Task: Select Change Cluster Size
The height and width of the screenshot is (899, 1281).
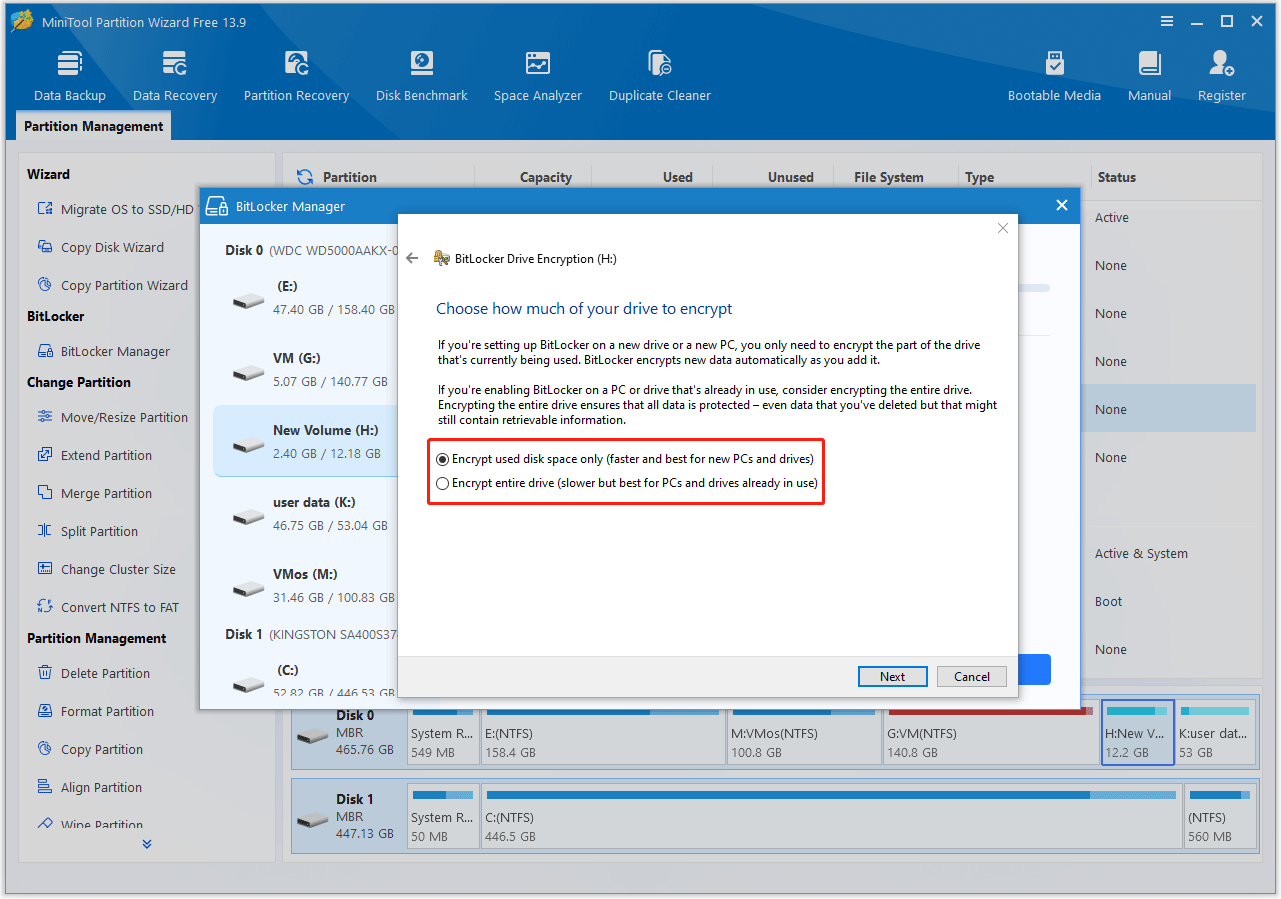Action: (106, 569)
